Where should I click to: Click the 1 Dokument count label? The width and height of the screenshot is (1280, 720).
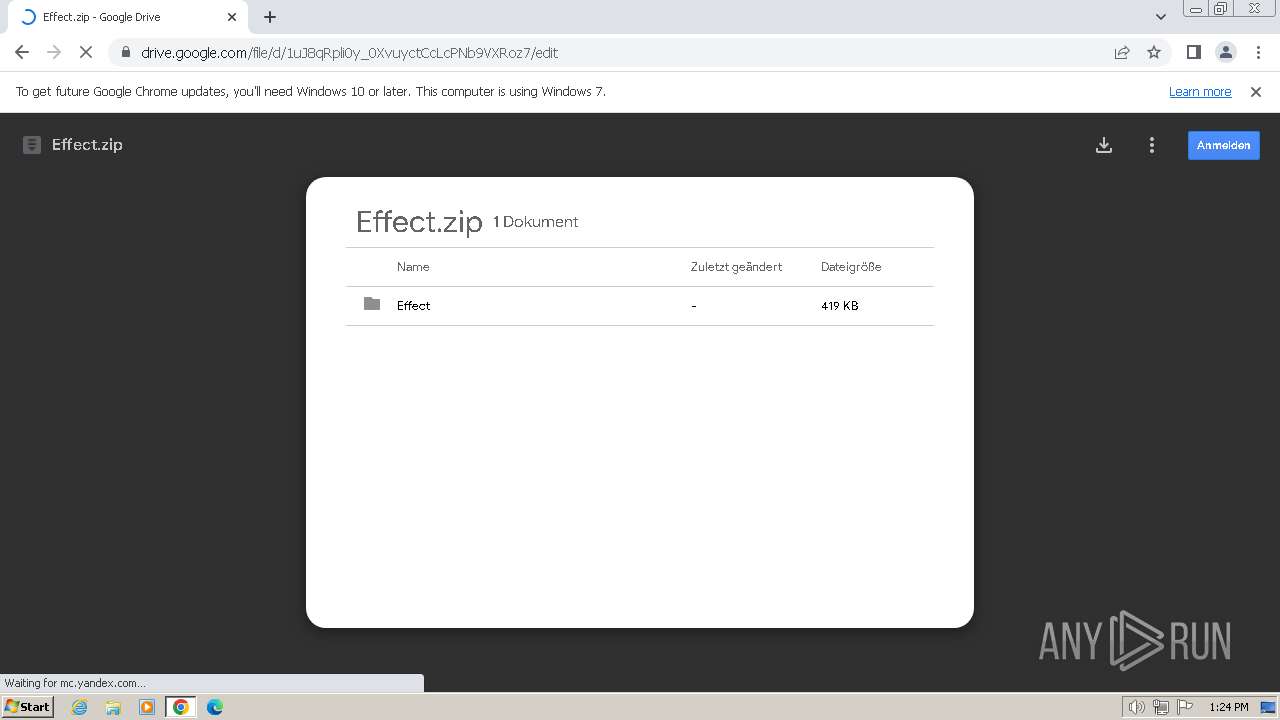(536, 222)
